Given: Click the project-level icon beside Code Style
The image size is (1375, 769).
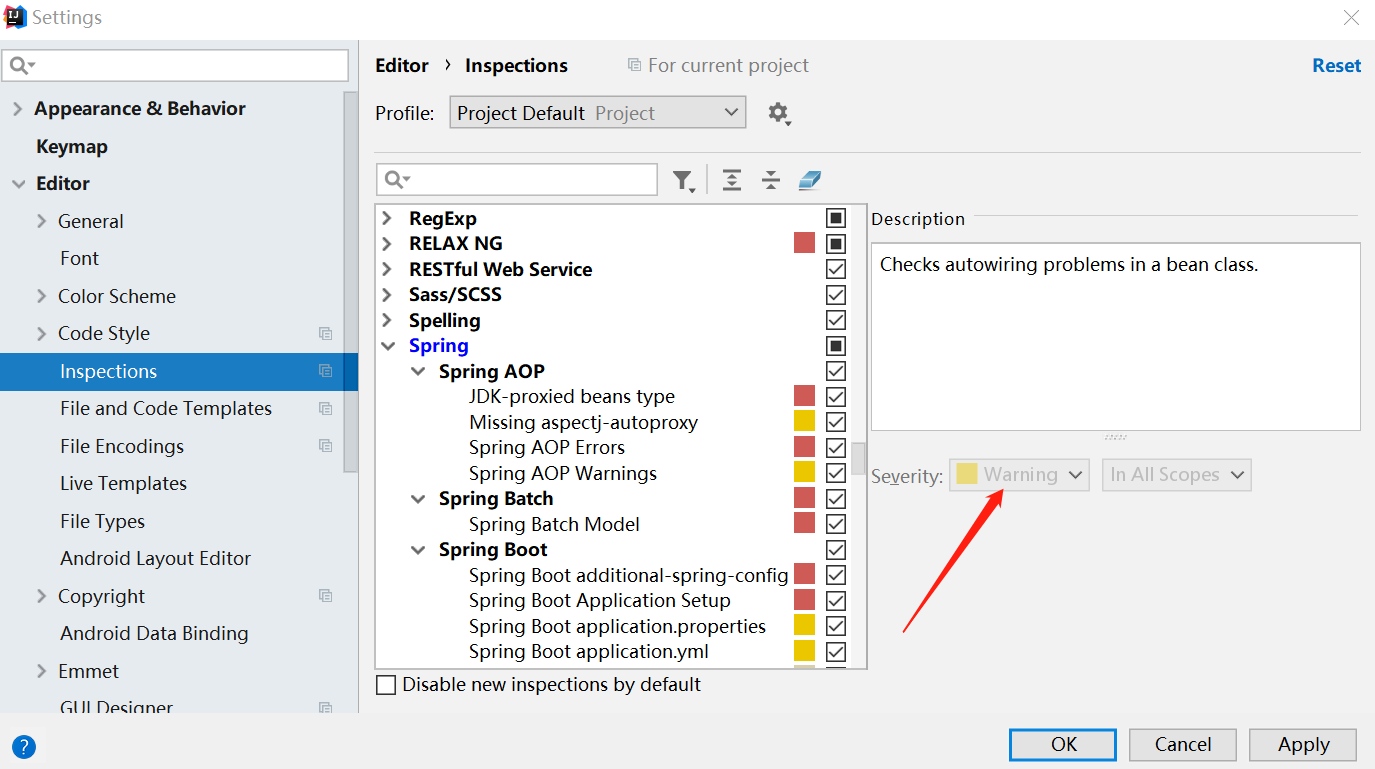Looking at the screenshot, I should click(325, 333).
